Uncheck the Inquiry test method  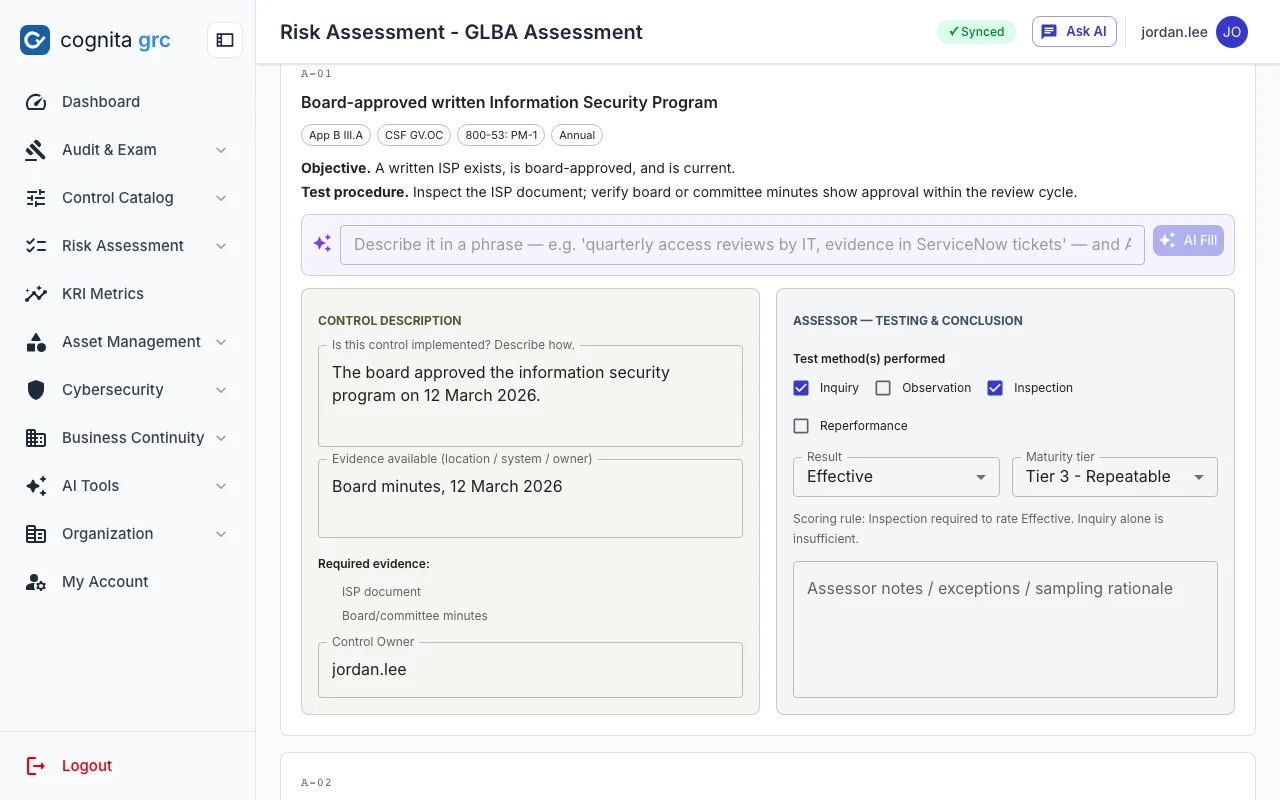click(801, 388)
